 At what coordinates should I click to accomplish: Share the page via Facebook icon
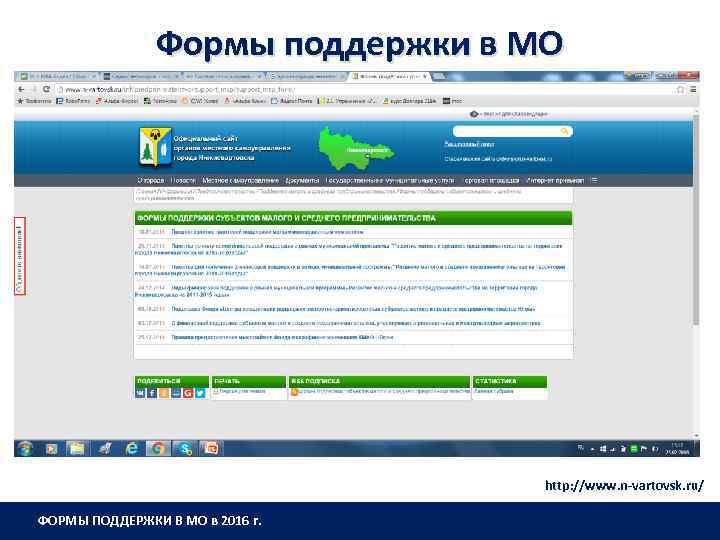click(x=152, y=393)
